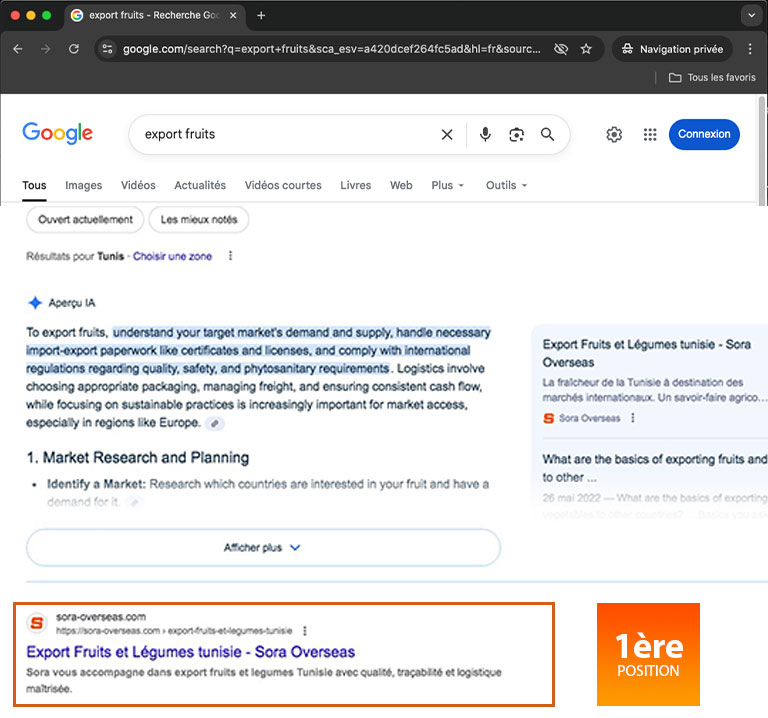Toggle the 'Ouvert actuellement' filter chip
This screenshot has height=718, width=768.
click(x=85, y=219)
